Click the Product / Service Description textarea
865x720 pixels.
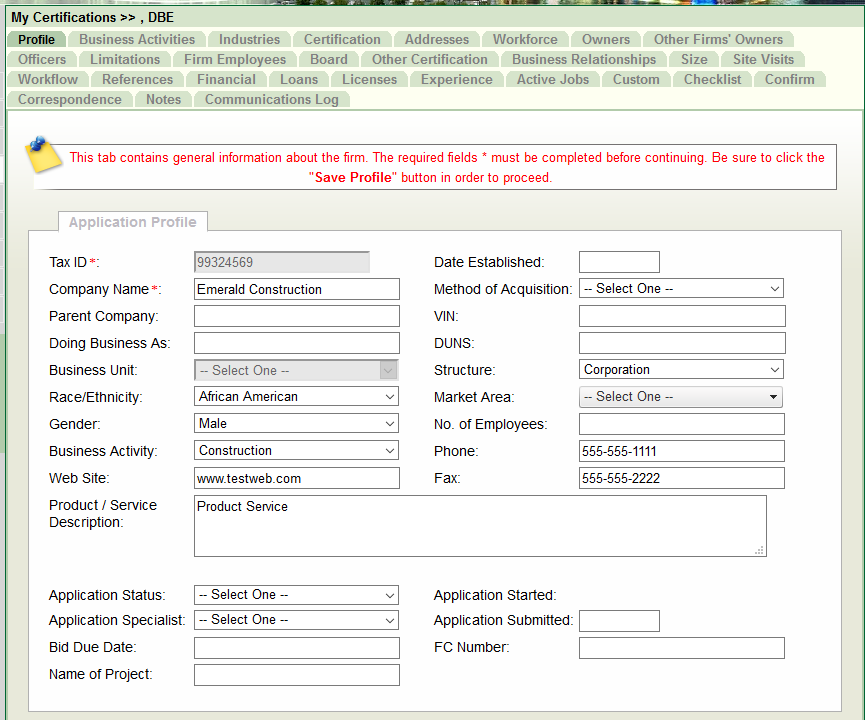[x=480, y=526]
